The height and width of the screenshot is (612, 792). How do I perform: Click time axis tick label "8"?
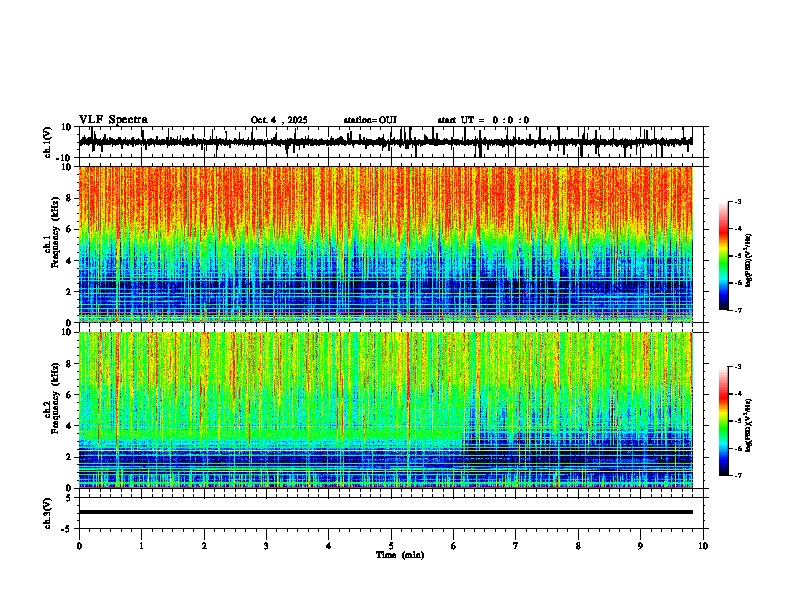(x=578, y=546)
